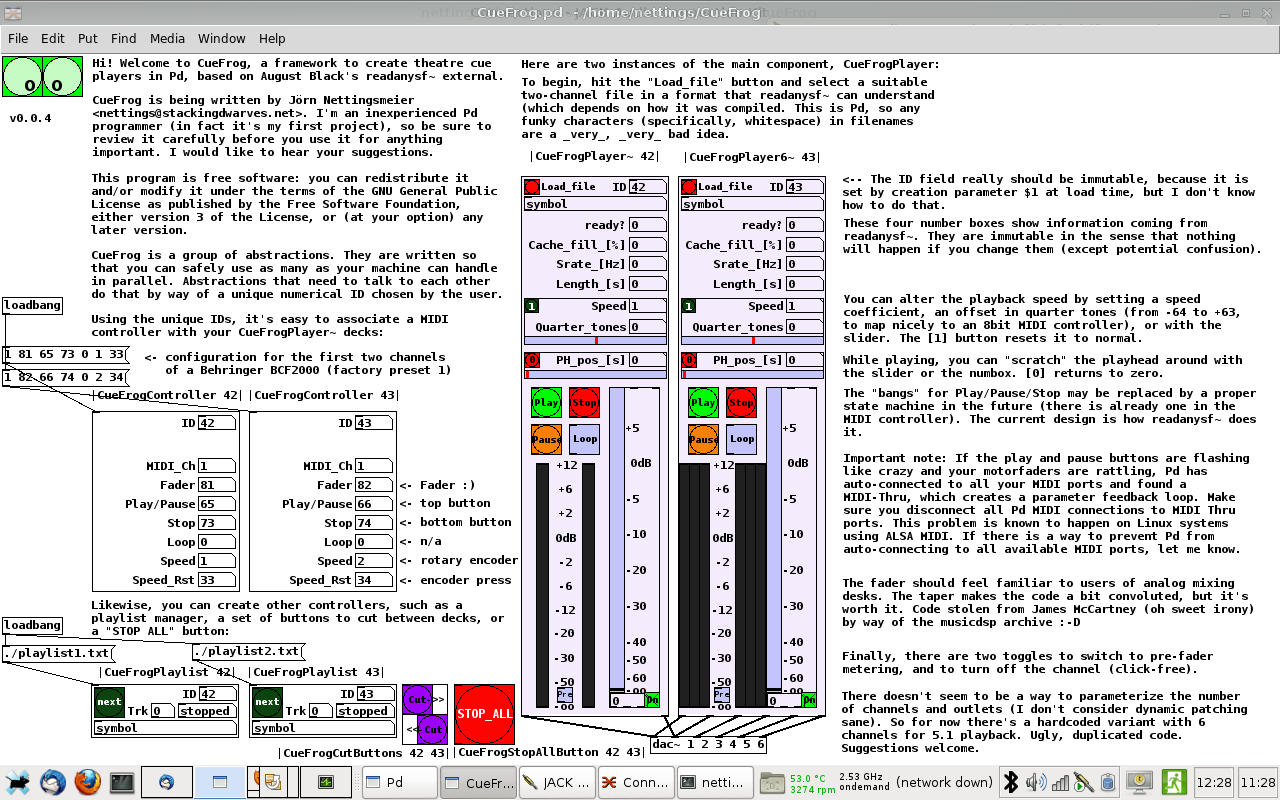Click the red Load_file bang on player 43
Image resolution: width=1280 pixels, height=800 pixels.
[x=689, y=186]
